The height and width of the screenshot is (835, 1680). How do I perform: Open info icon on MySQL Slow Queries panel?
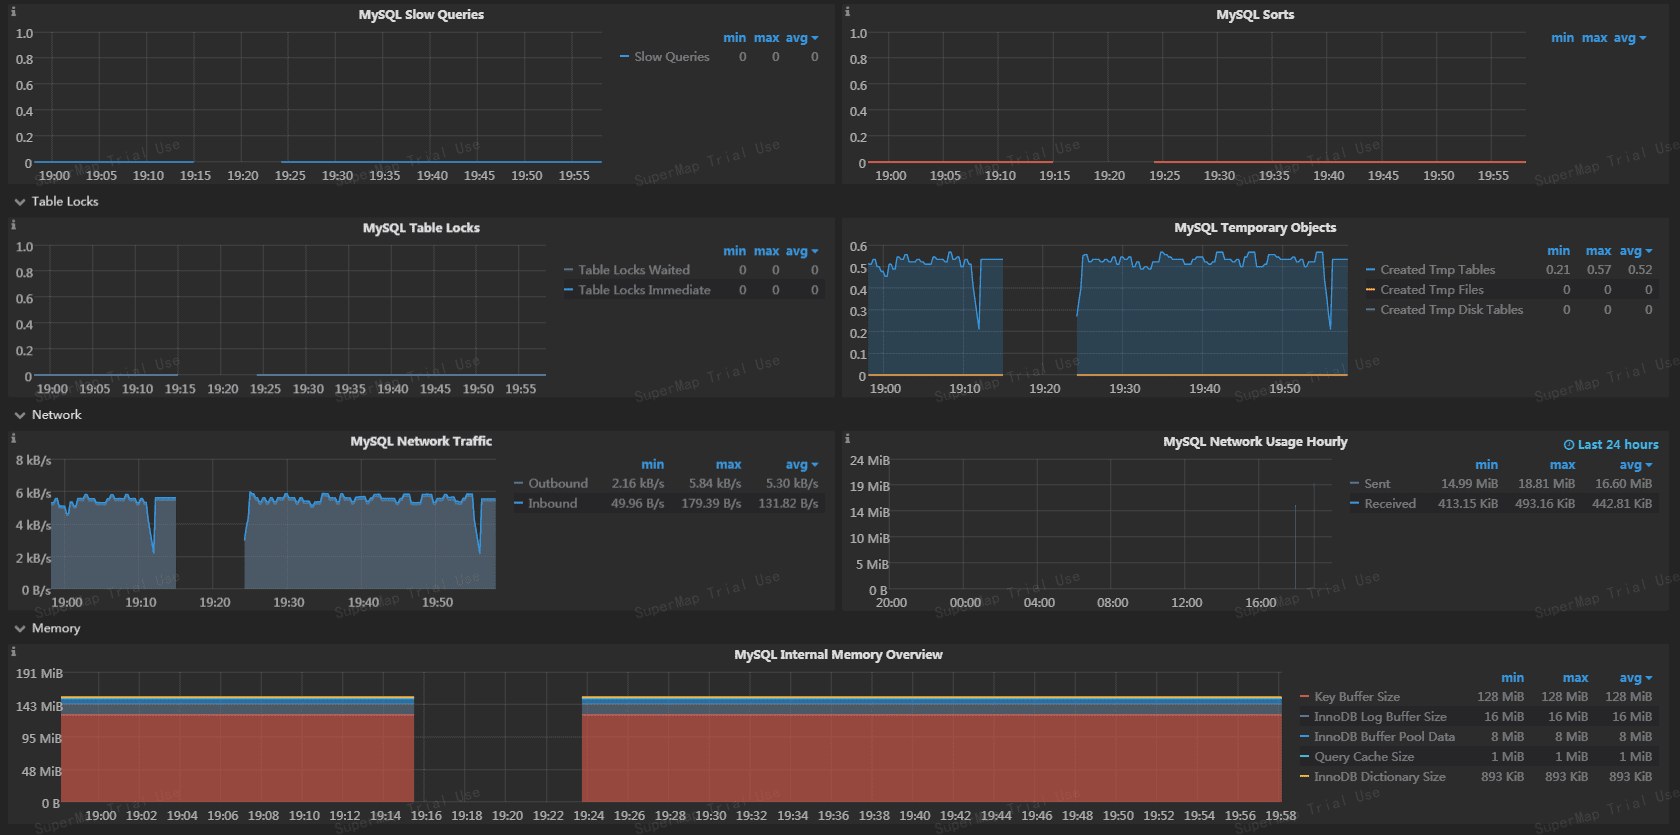tap(13, 12)
